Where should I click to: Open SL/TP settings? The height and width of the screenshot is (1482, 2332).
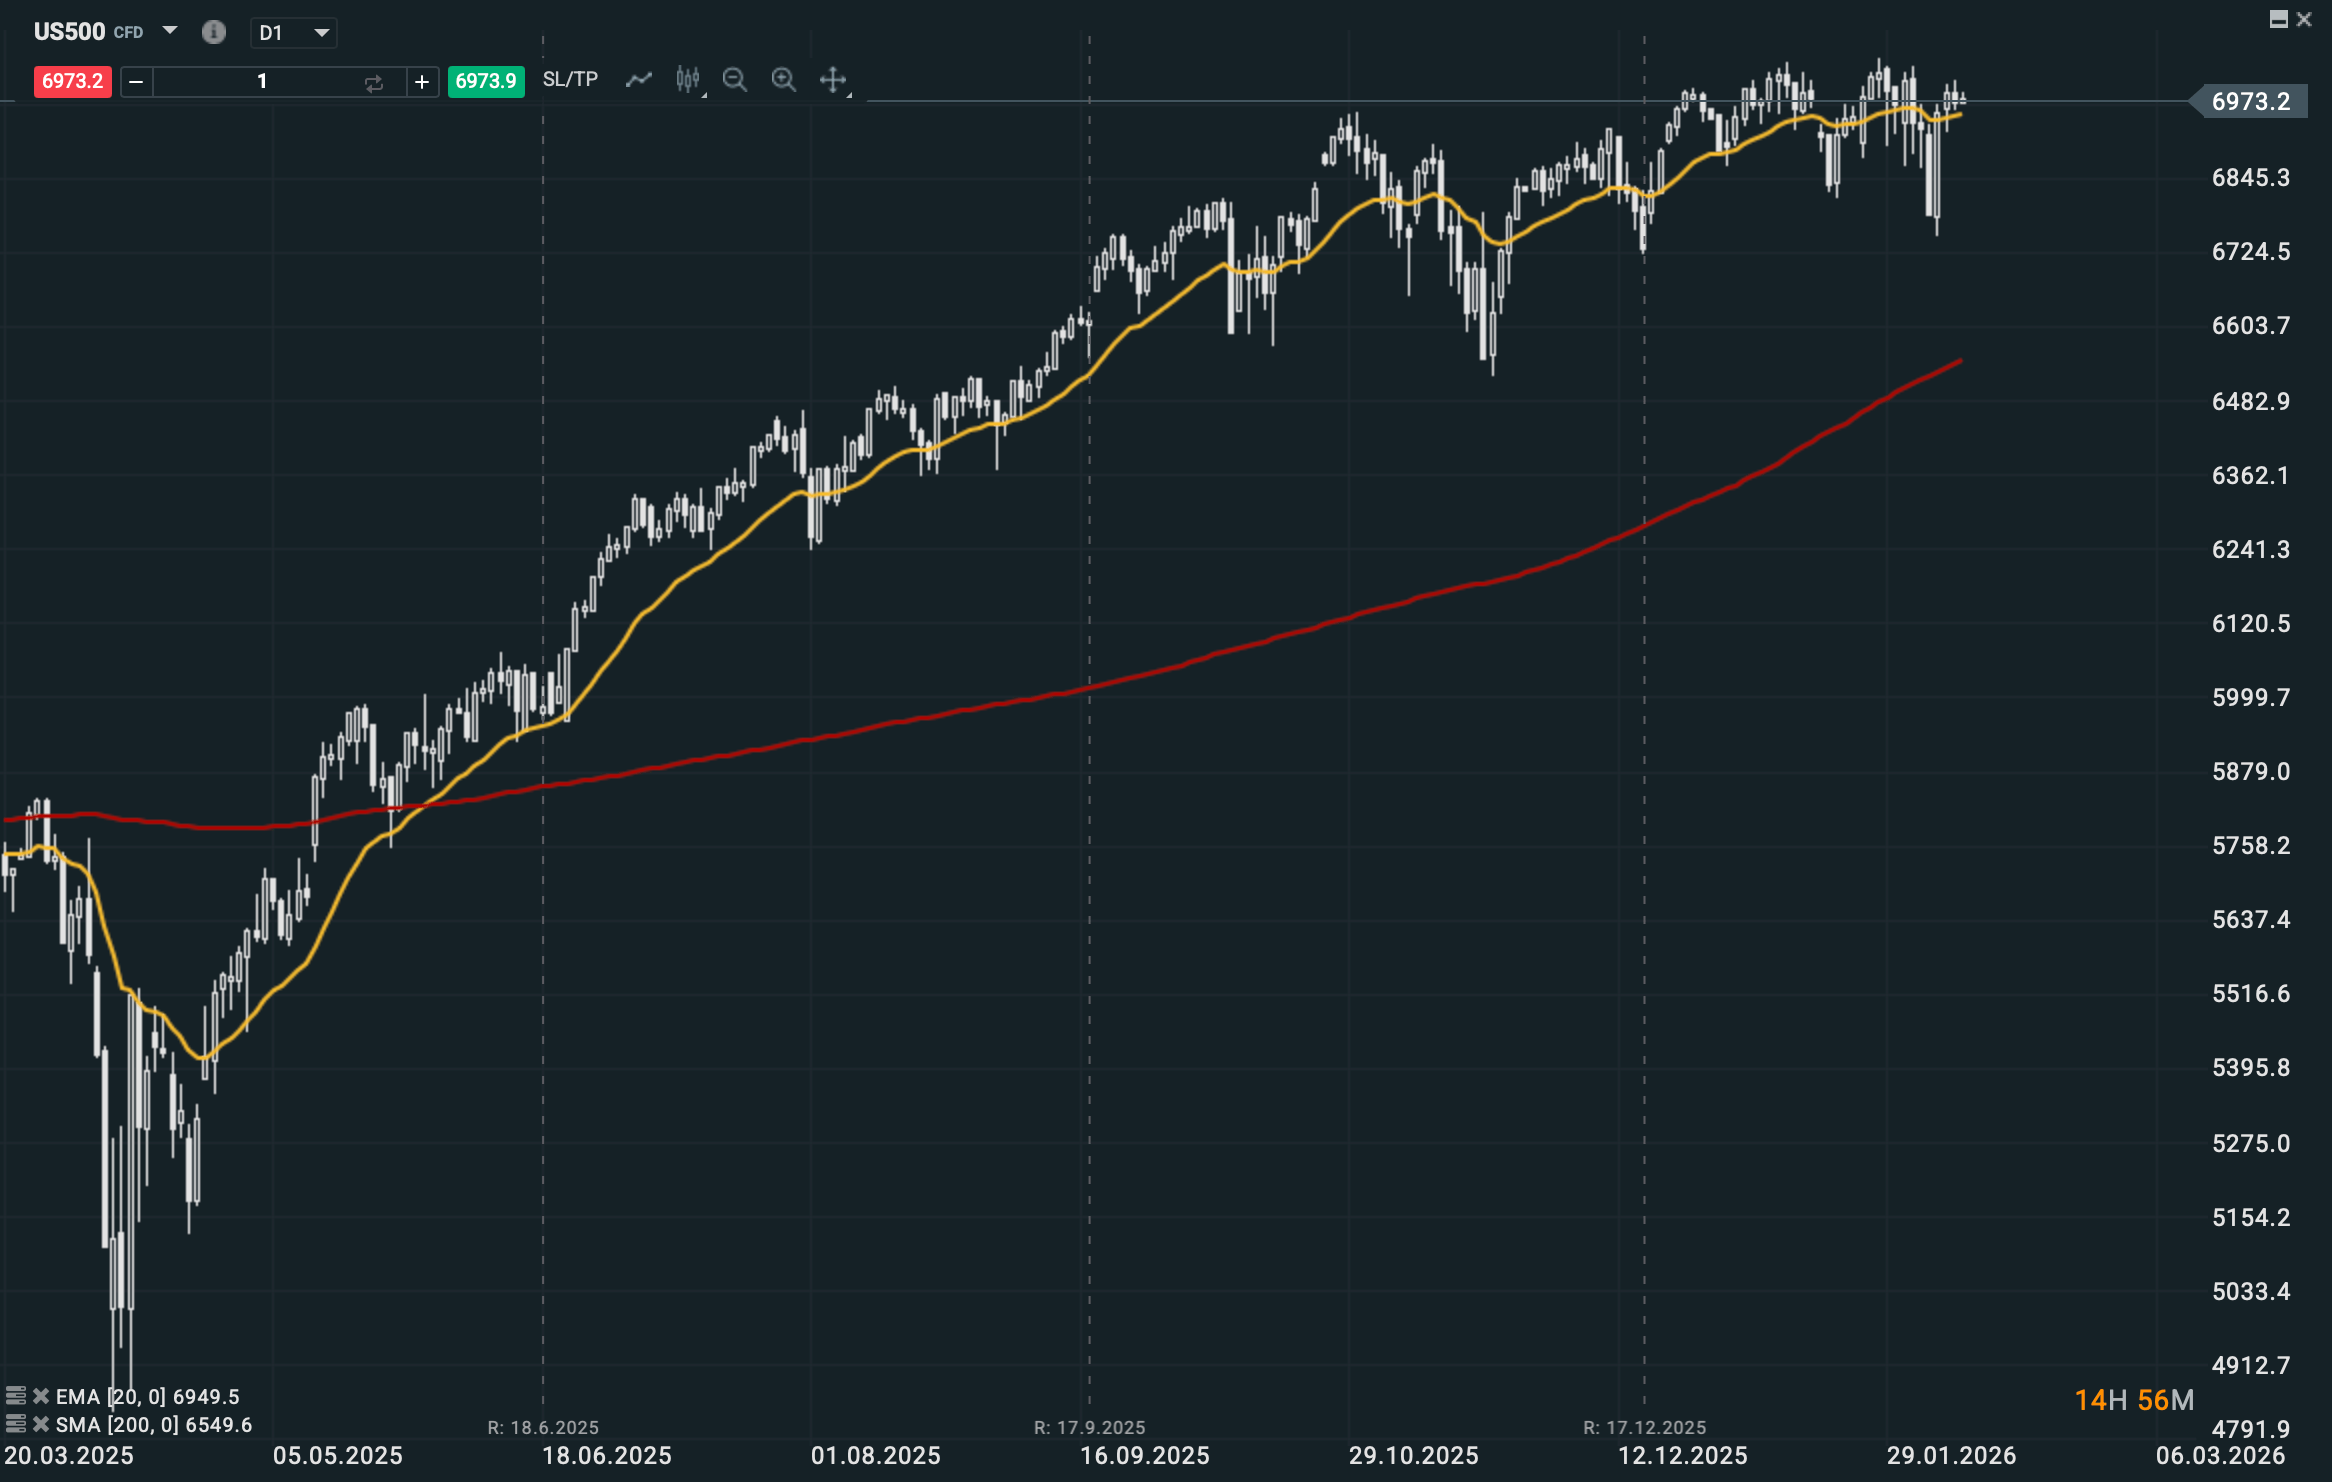[570, 80]
